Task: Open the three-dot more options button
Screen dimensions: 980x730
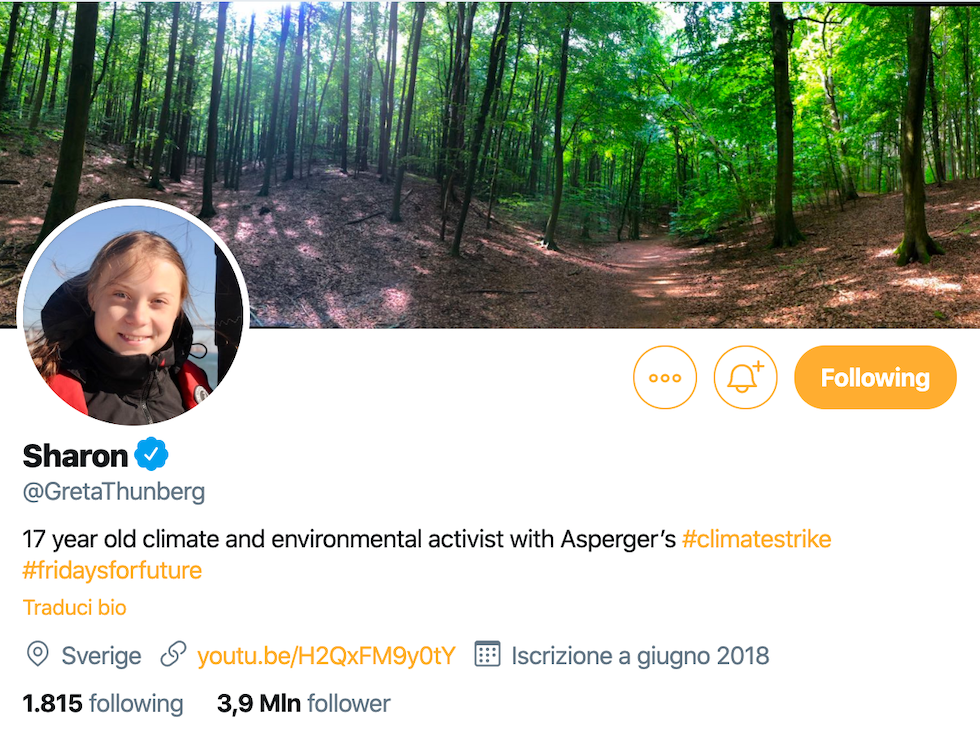Action: tap(665, 378)
